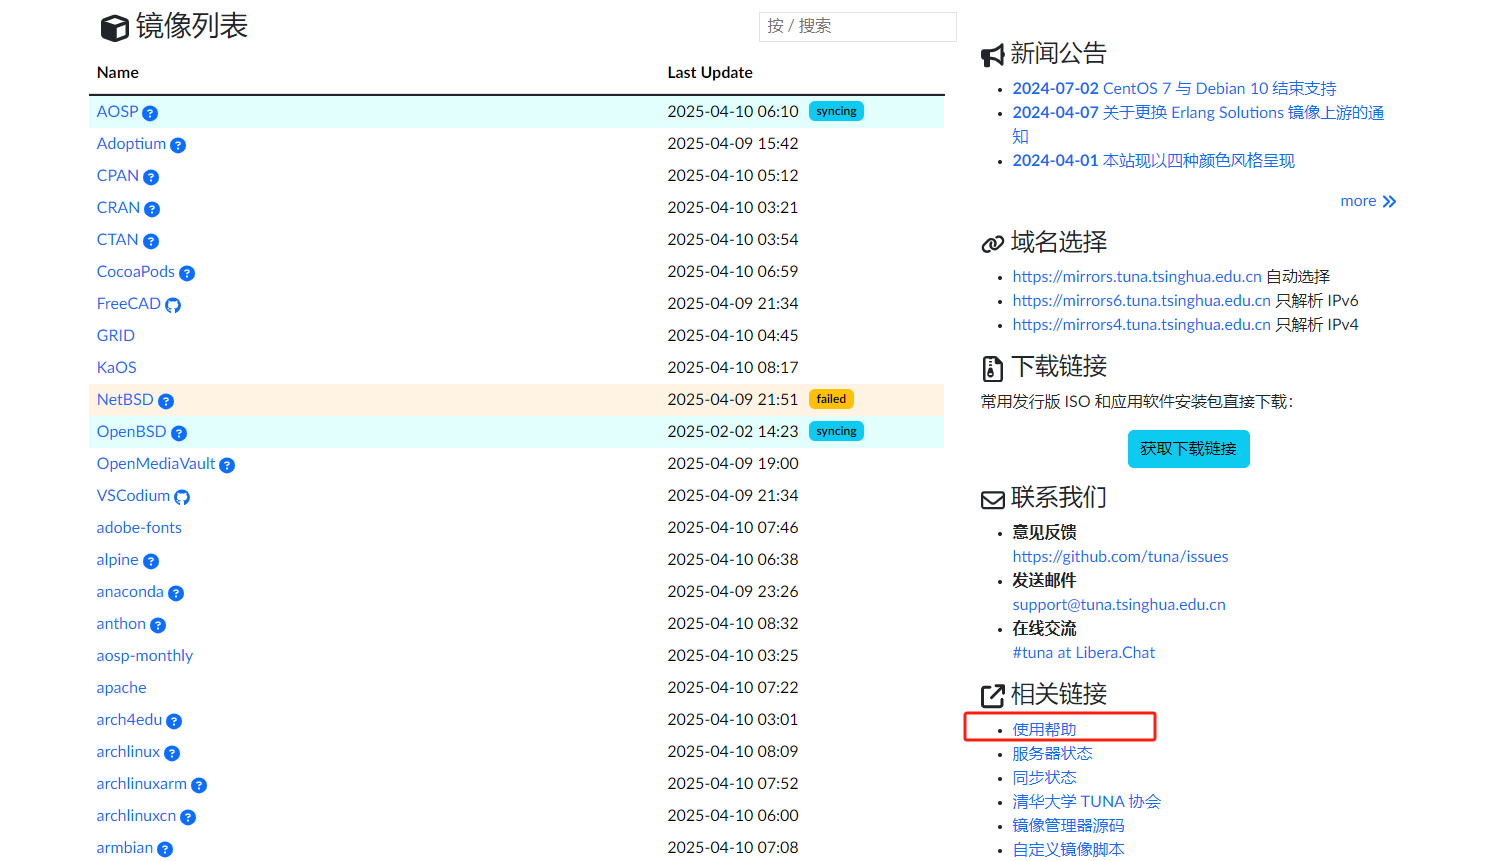The height and width of the screenshot is (861, 1488).
Task: Open the CTAN help icon
Action: 151,241
